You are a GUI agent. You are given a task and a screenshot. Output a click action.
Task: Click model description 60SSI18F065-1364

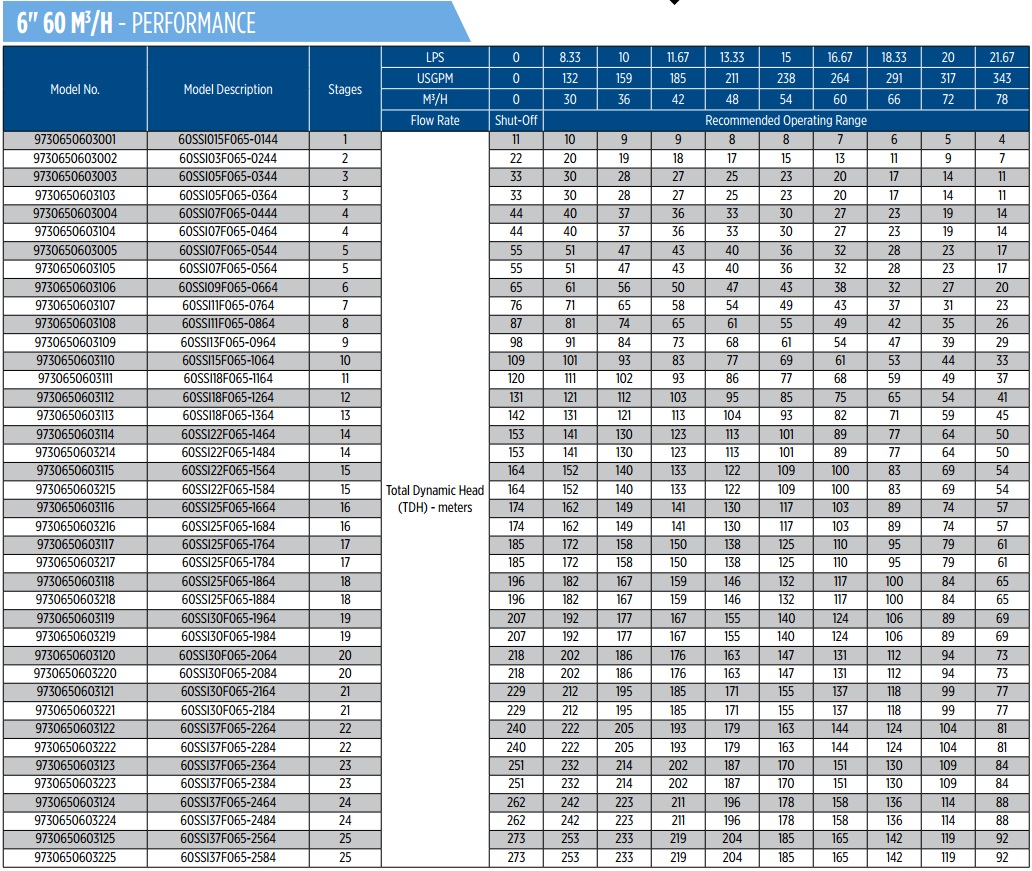pos(228,416)
